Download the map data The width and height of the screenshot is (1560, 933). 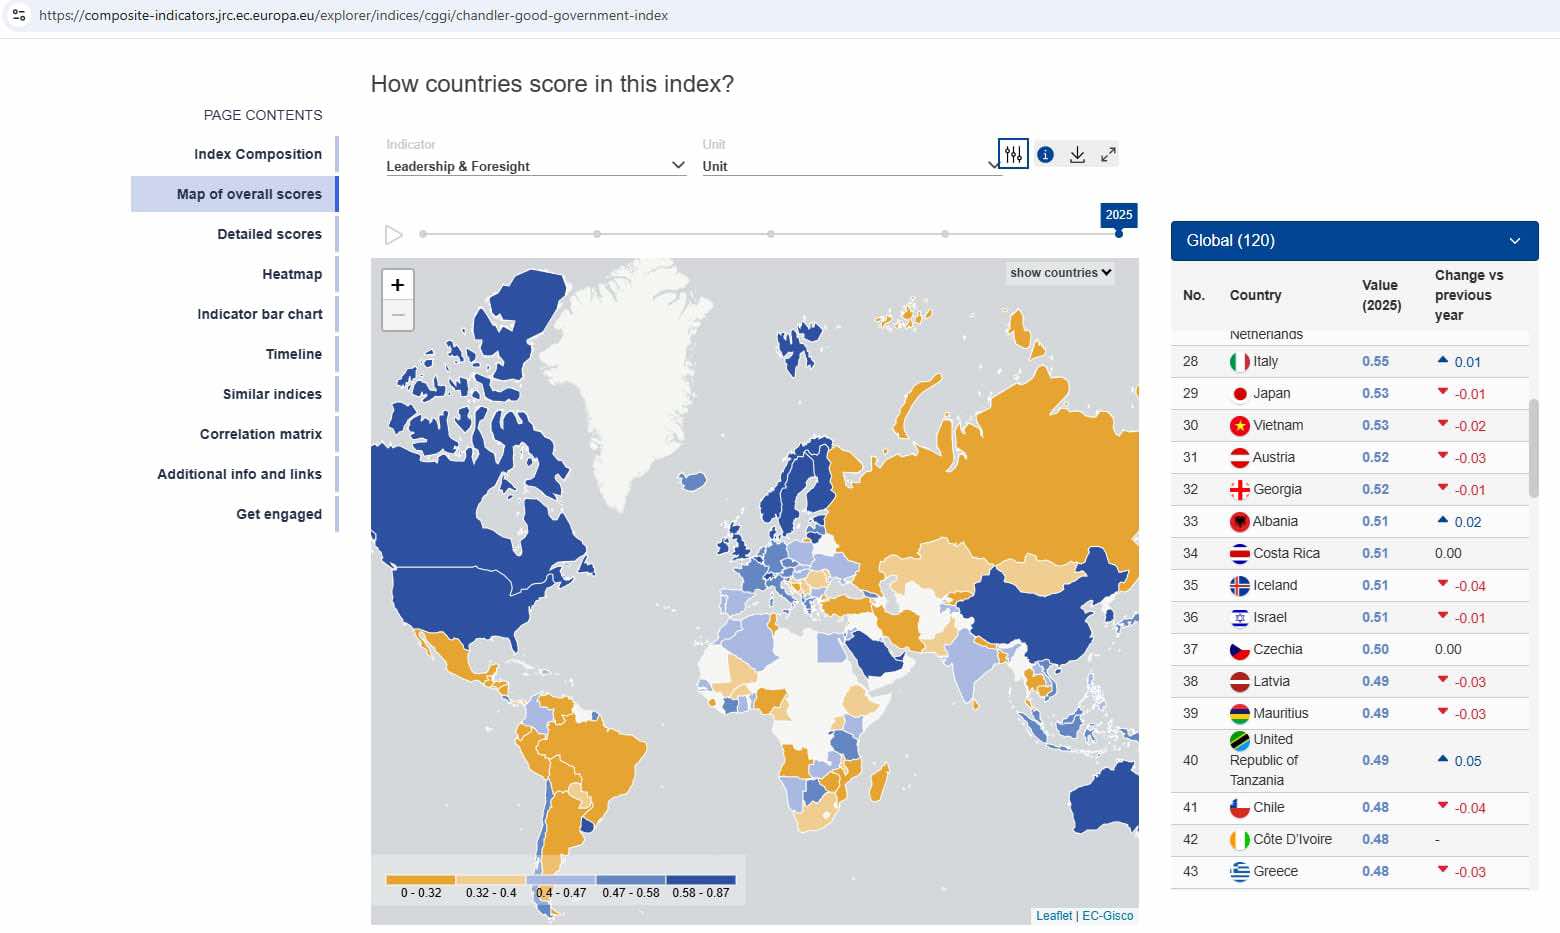coord(1077,155)
